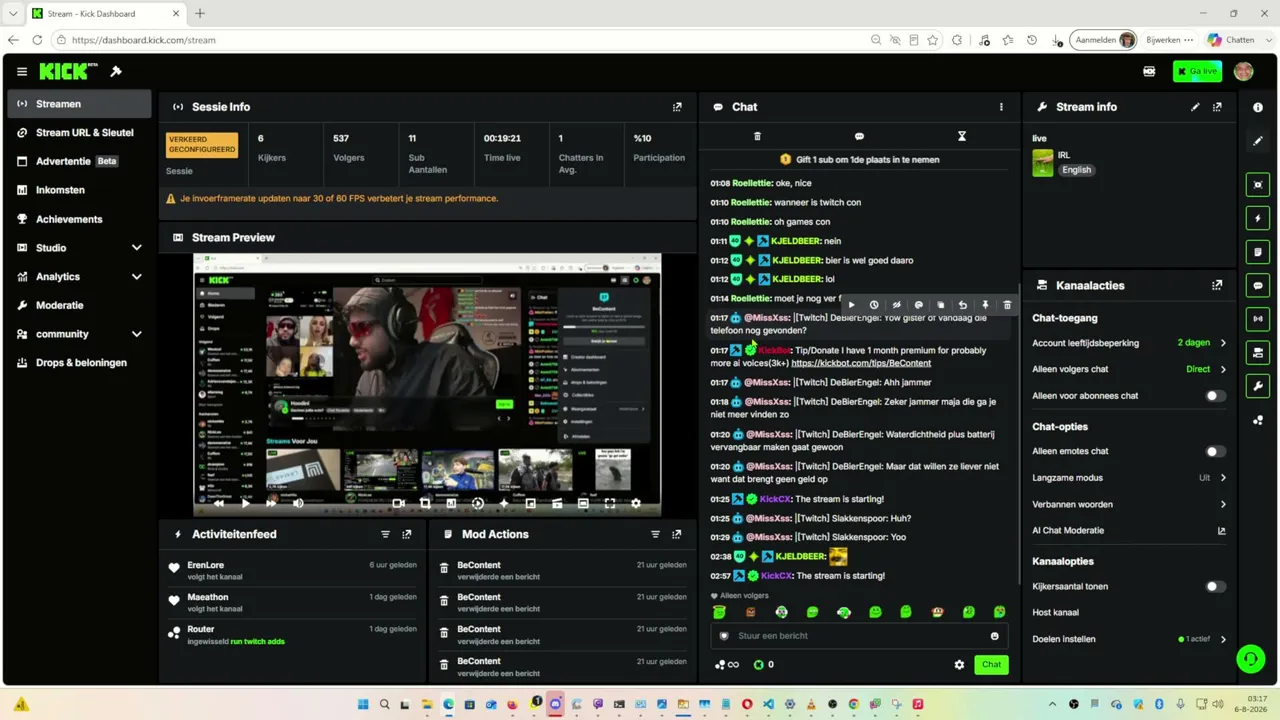
Task: Open Stream URL & Sleutel page
Action: tap(80, 133)
